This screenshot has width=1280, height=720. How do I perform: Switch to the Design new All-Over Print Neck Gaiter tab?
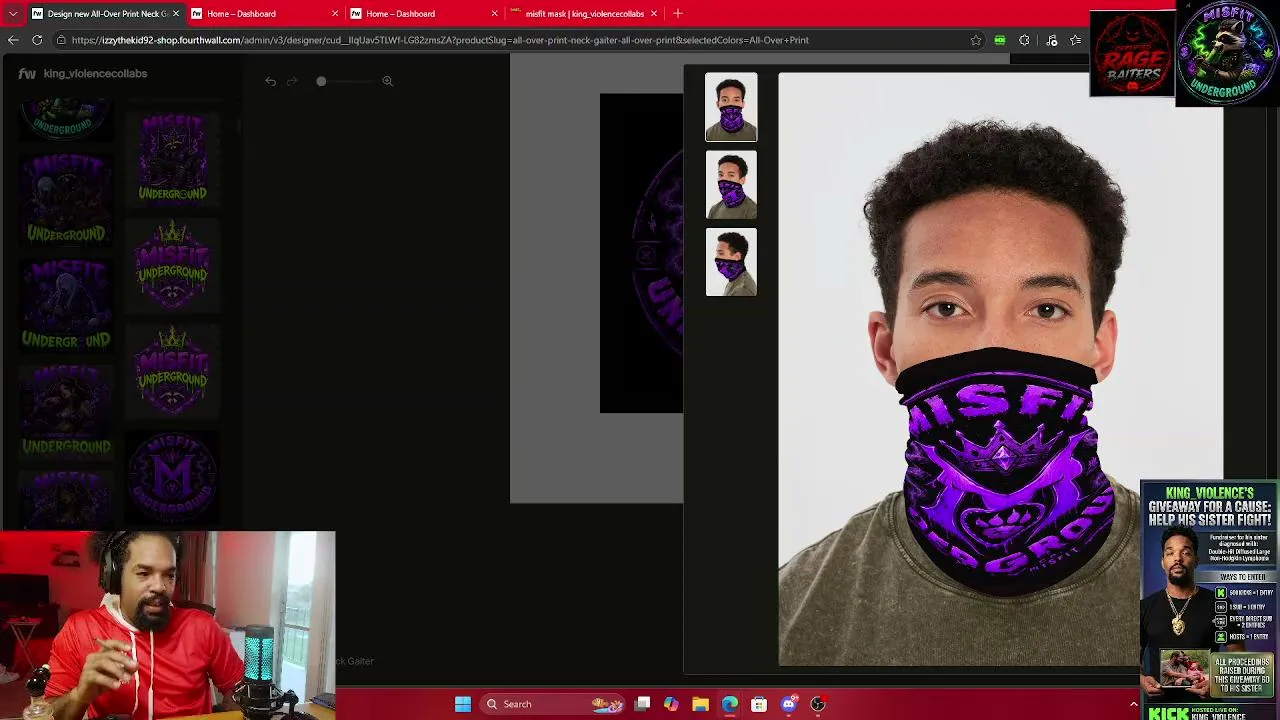point(105,13)
